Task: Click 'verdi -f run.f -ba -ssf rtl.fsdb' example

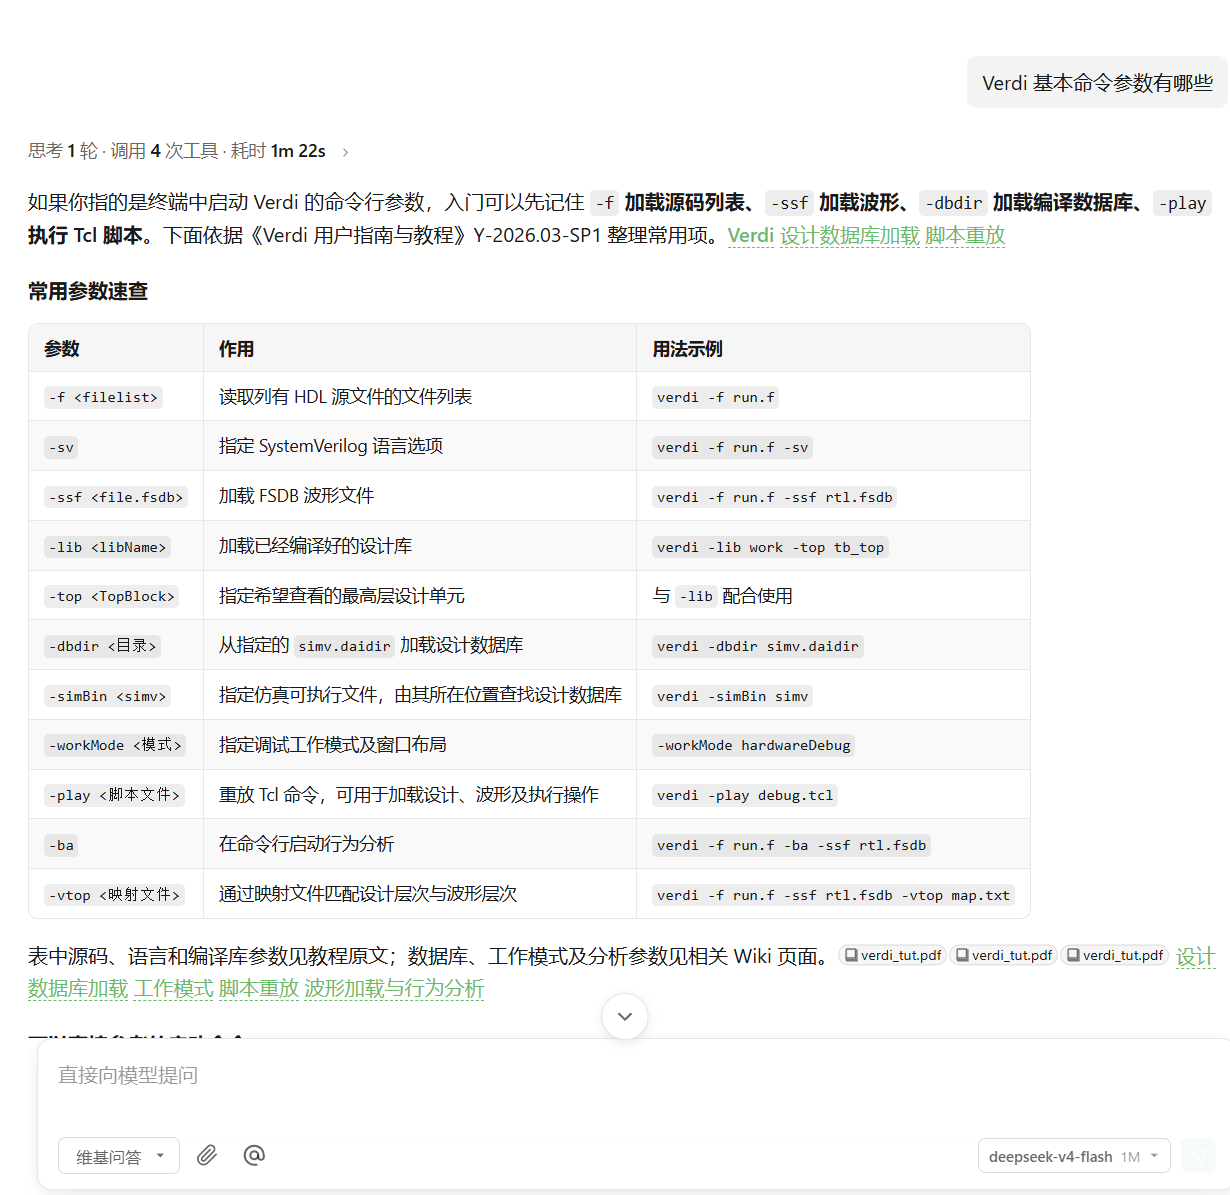Action: (791, 845)
